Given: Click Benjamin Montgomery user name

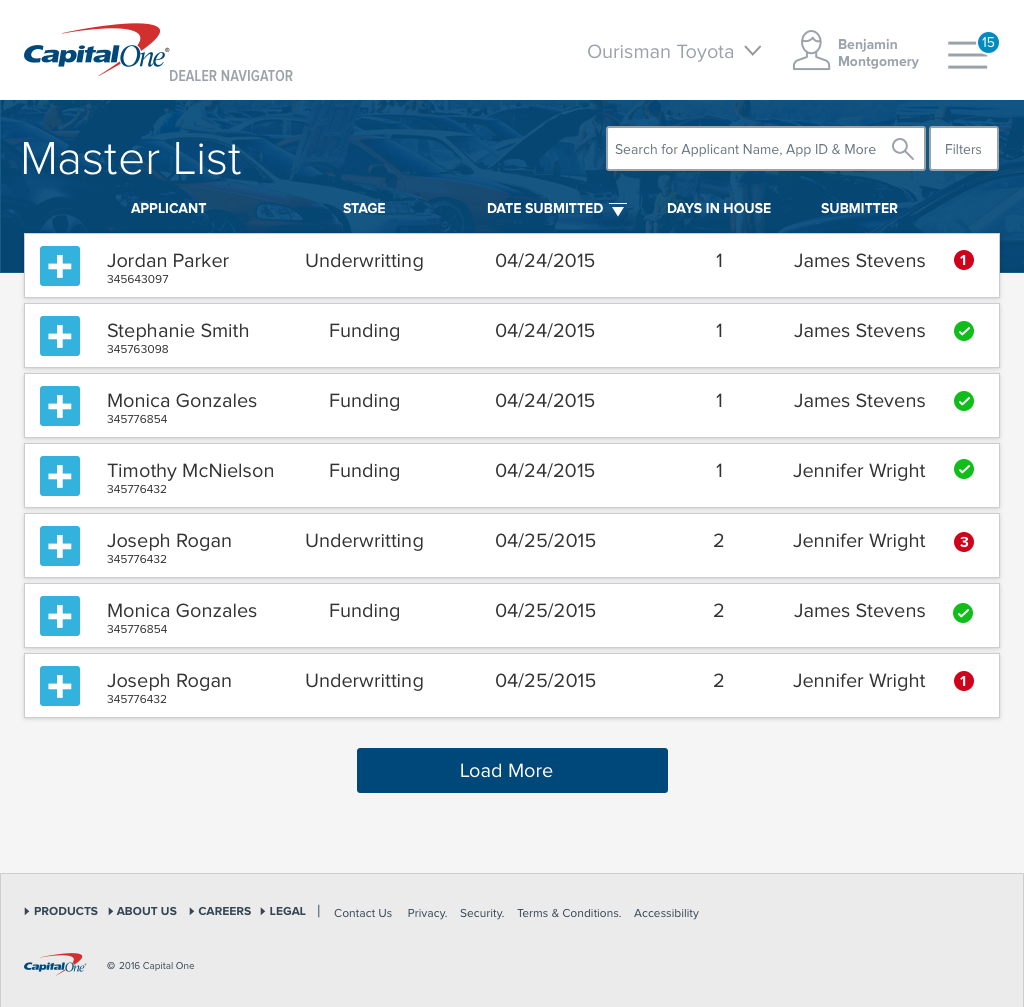Looking at the screenshot, I should tap(878, 53).
